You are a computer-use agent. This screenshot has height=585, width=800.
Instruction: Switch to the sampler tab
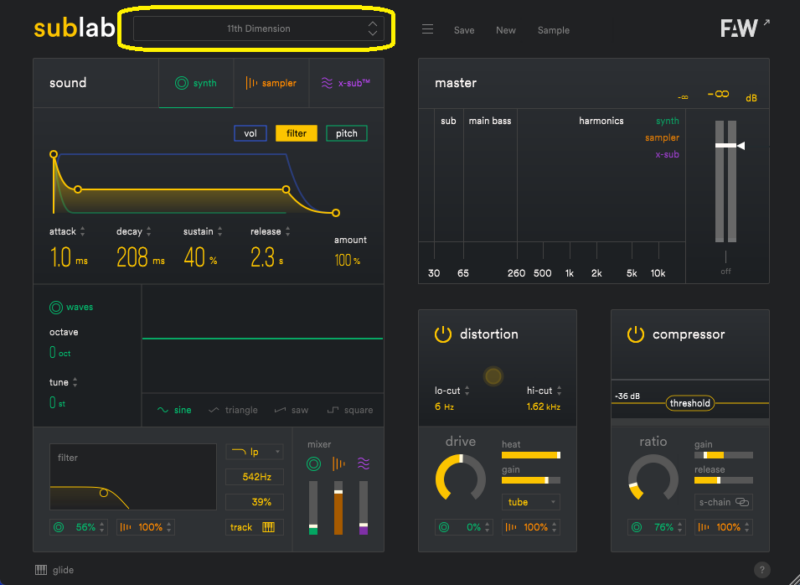pyautogui.click(x=271, y=83)
